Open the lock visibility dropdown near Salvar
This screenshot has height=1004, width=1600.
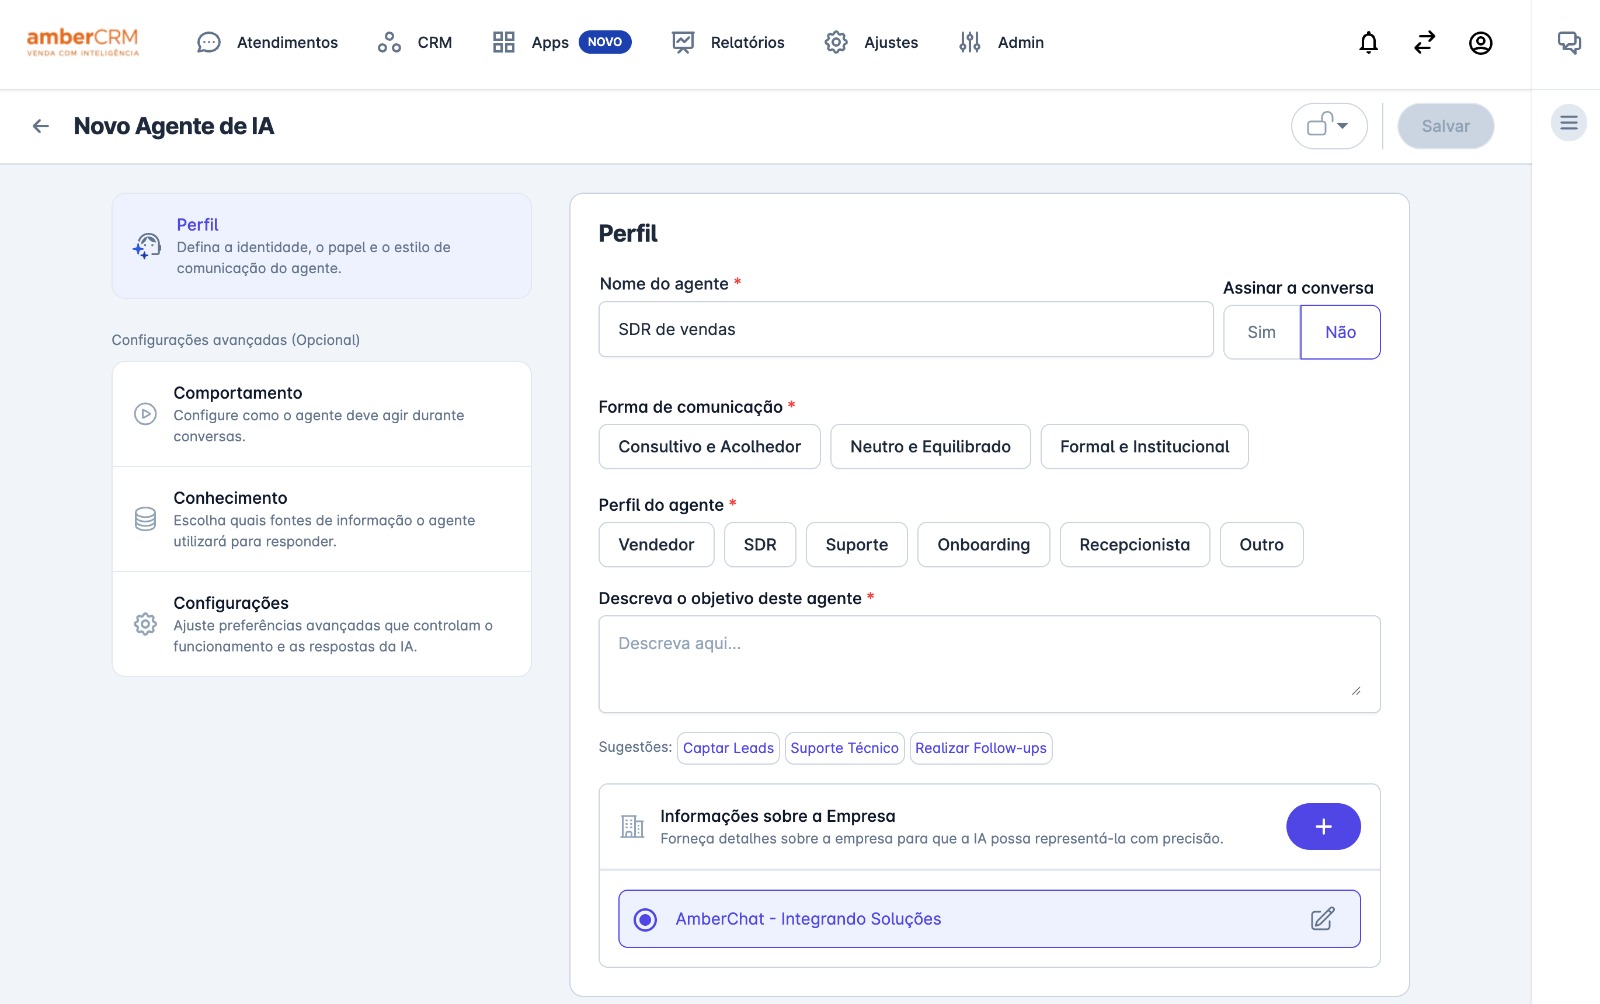click(x=1328, y=126)
